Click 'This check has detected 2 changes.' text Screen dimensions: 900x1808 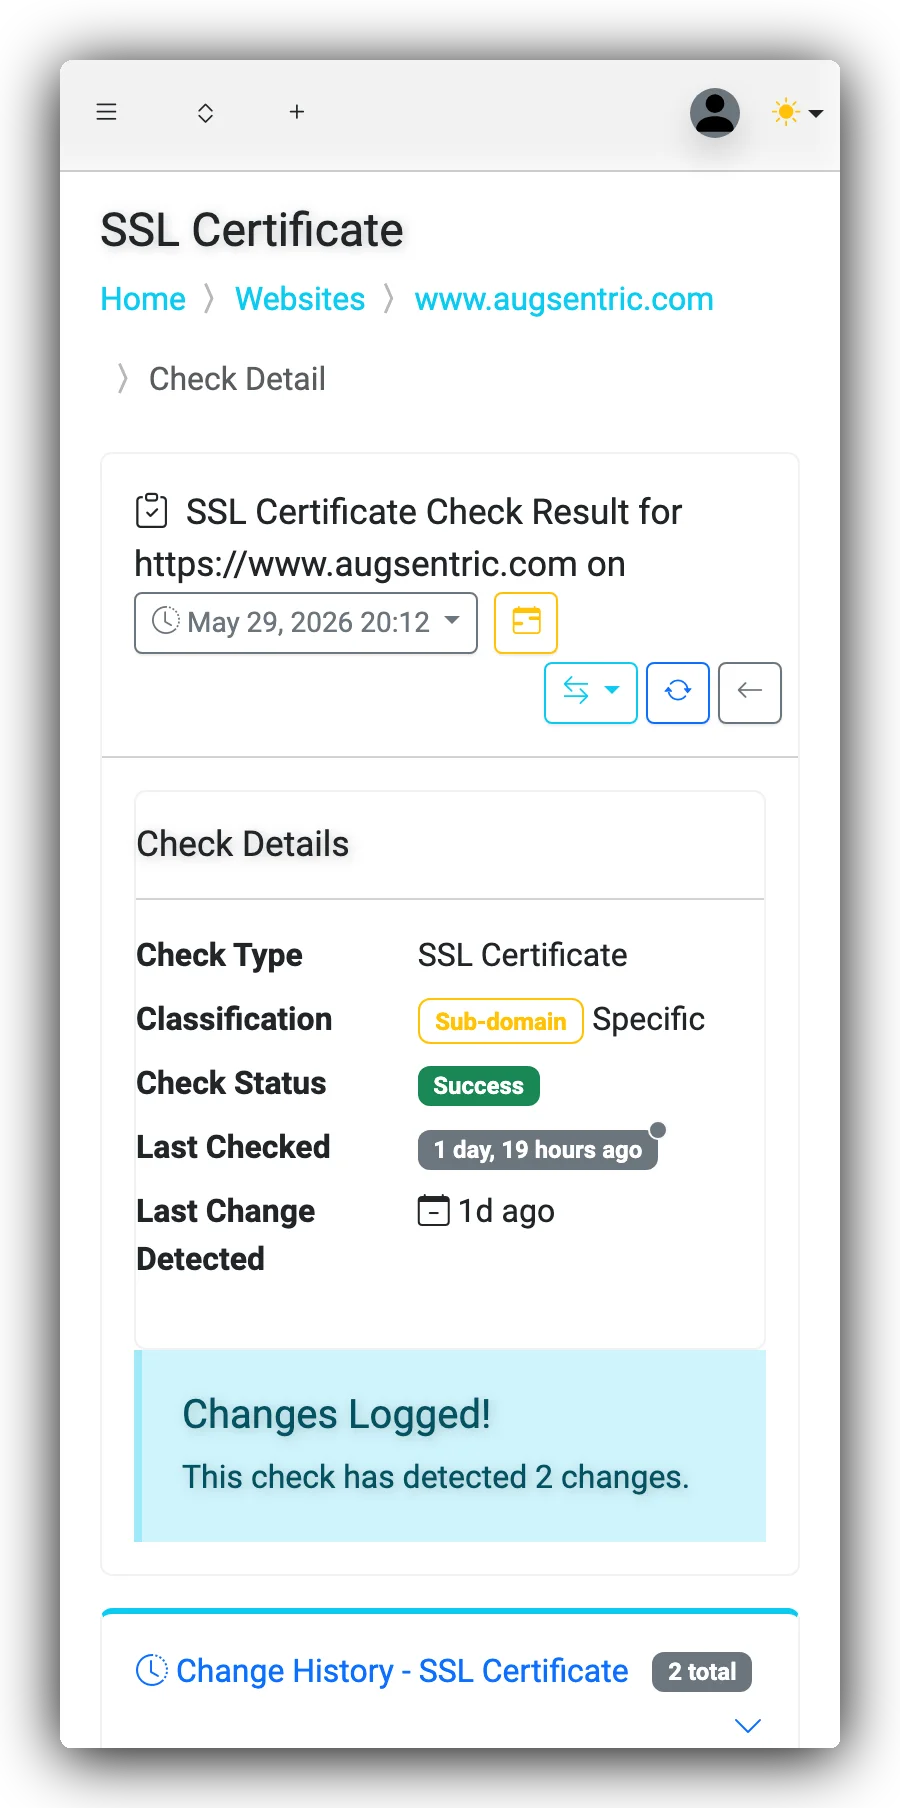tap(436, 1477)
